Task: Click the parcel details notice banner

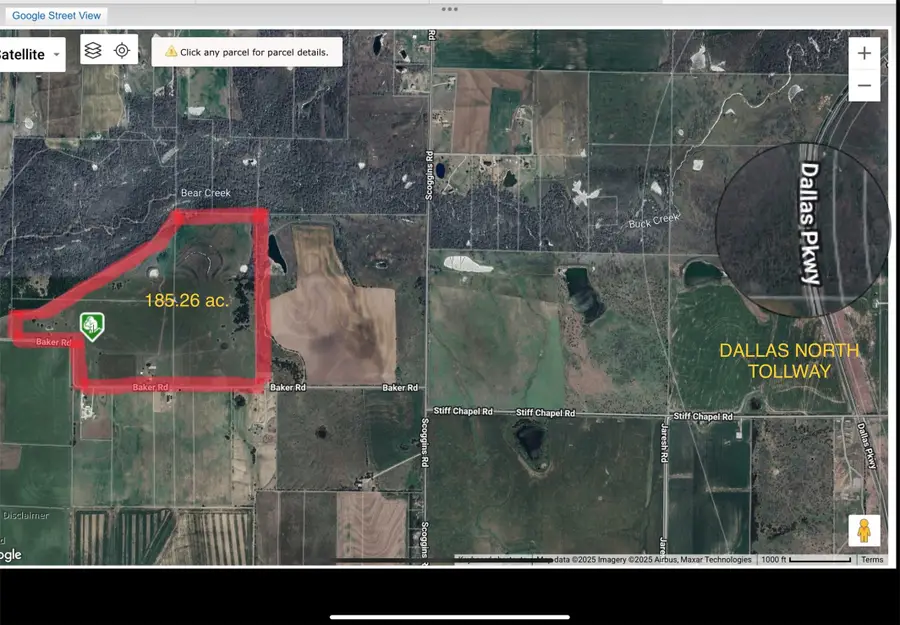Action: 247,51
